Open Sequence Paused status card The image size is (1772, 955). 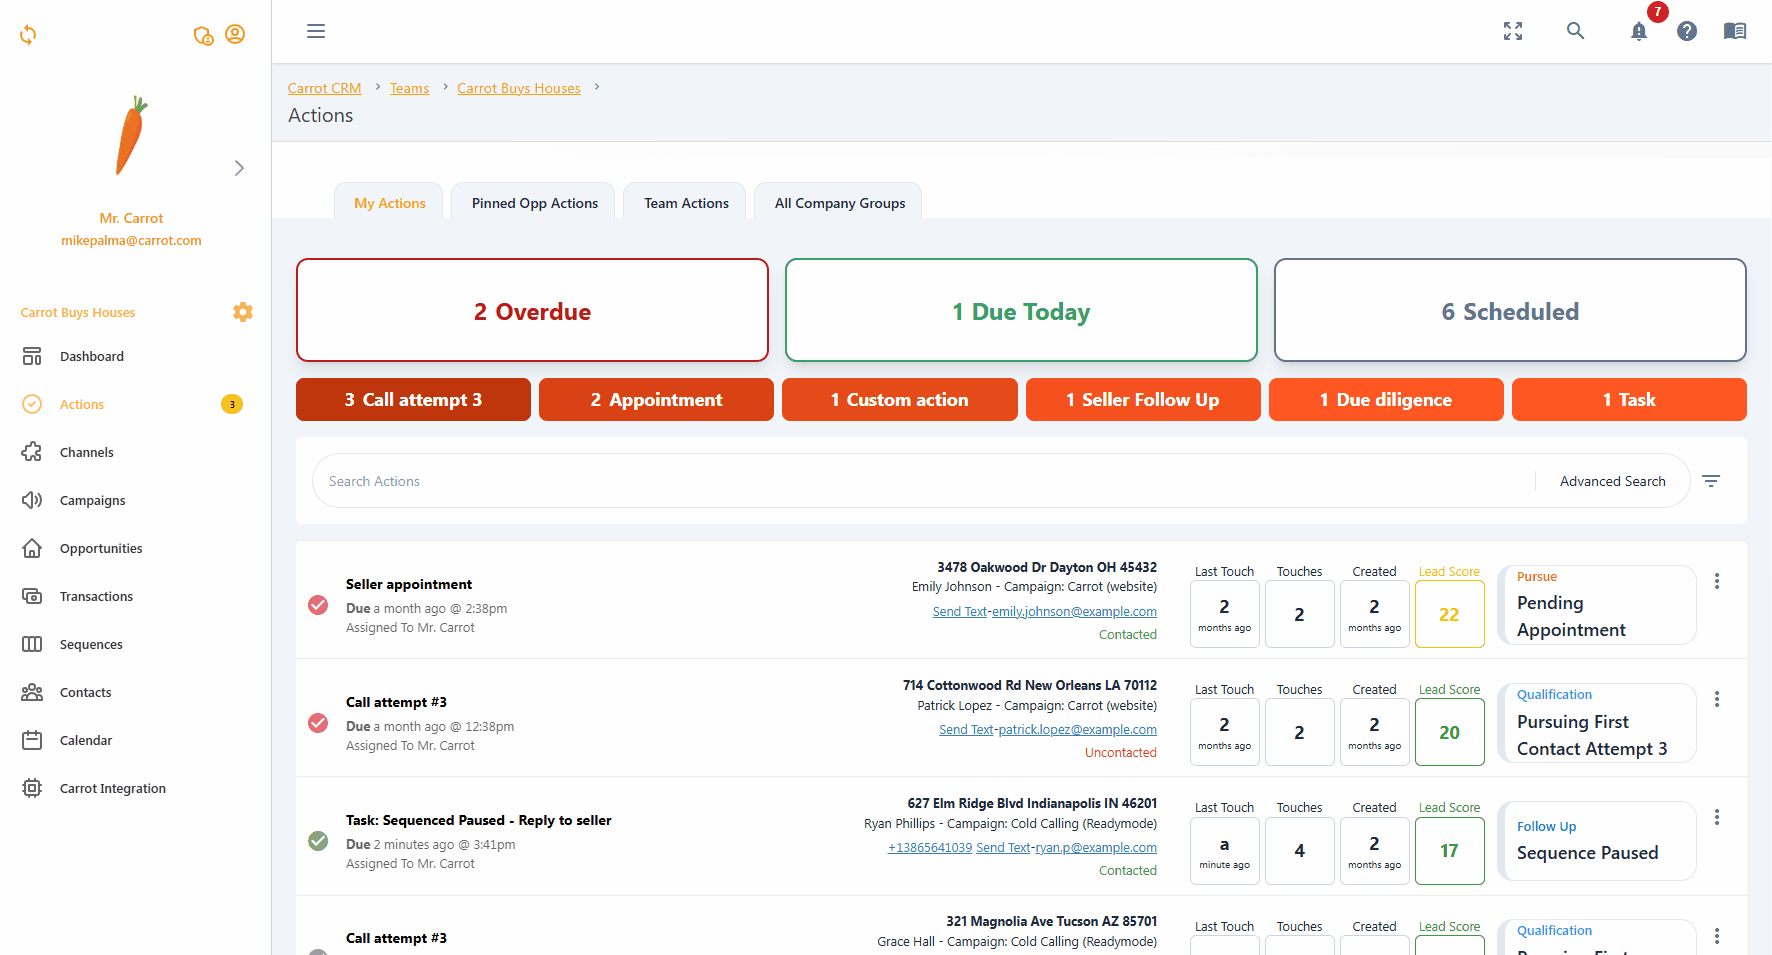(1597, 841)
